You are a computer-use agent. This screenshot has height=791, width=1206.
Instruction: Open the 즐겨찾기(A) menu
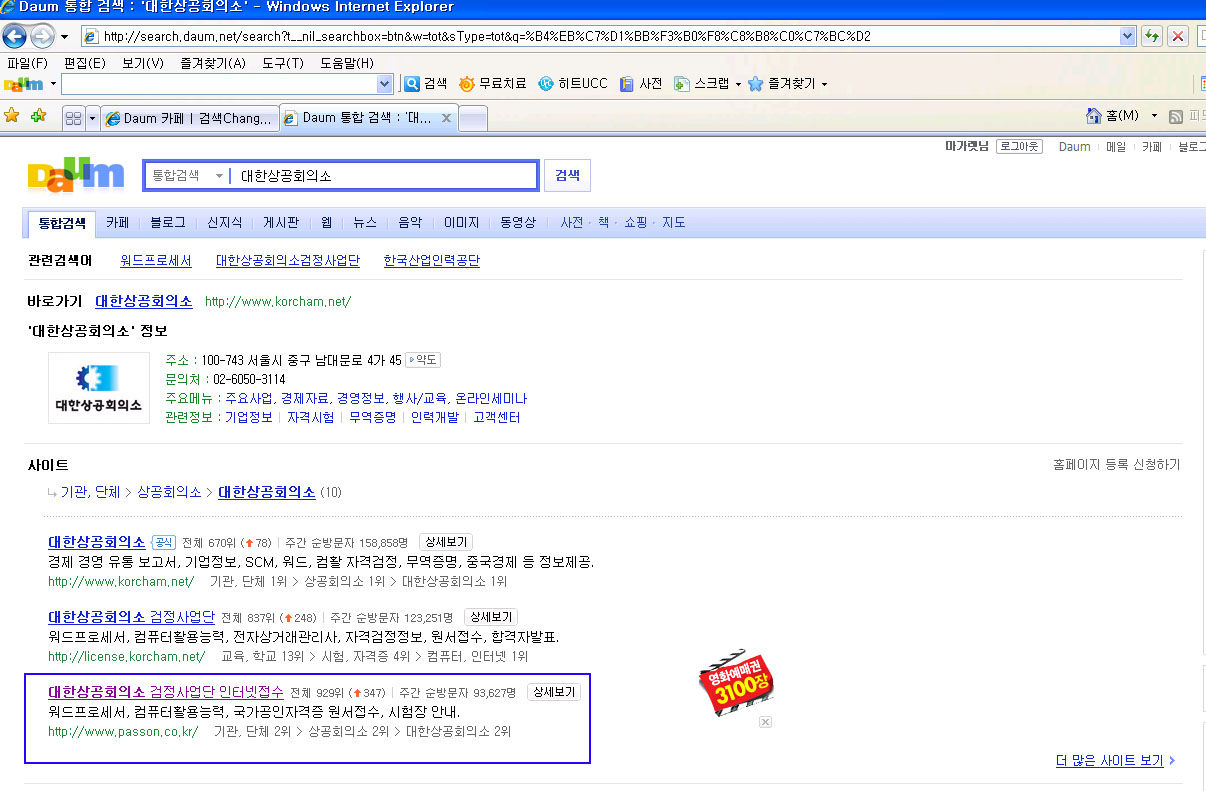click(213, 63)
